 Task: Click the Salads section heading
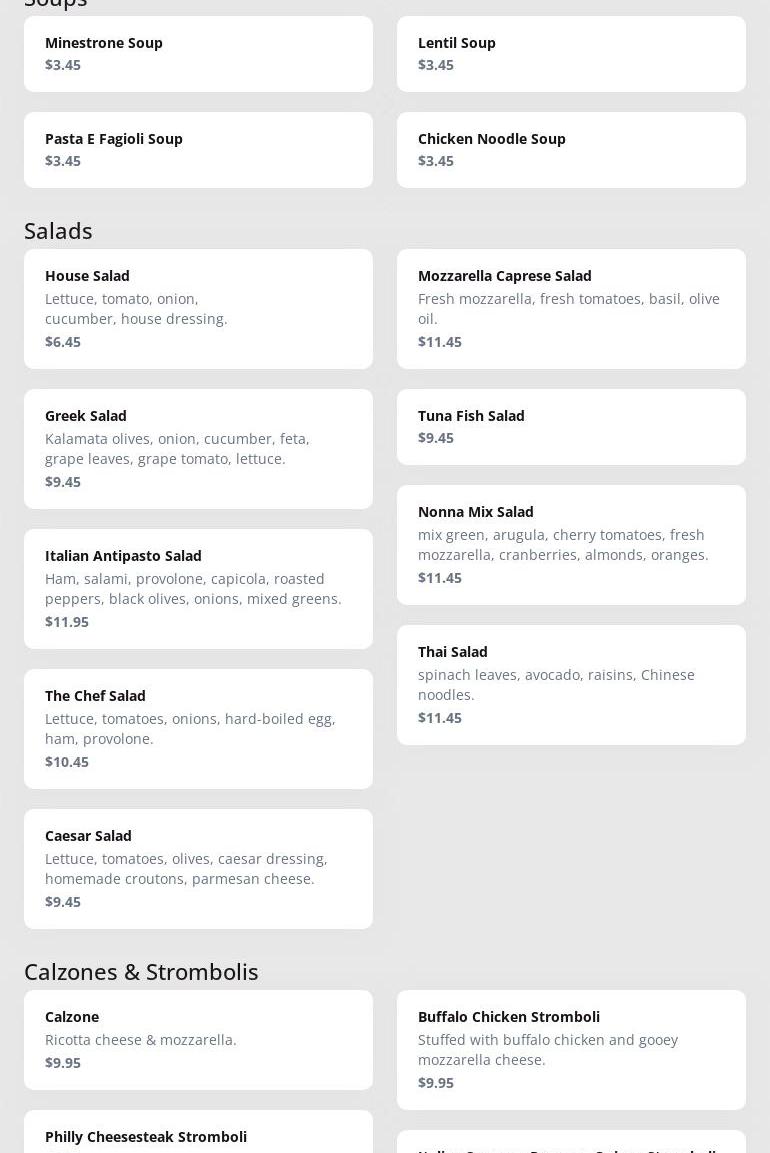[58, 231]
